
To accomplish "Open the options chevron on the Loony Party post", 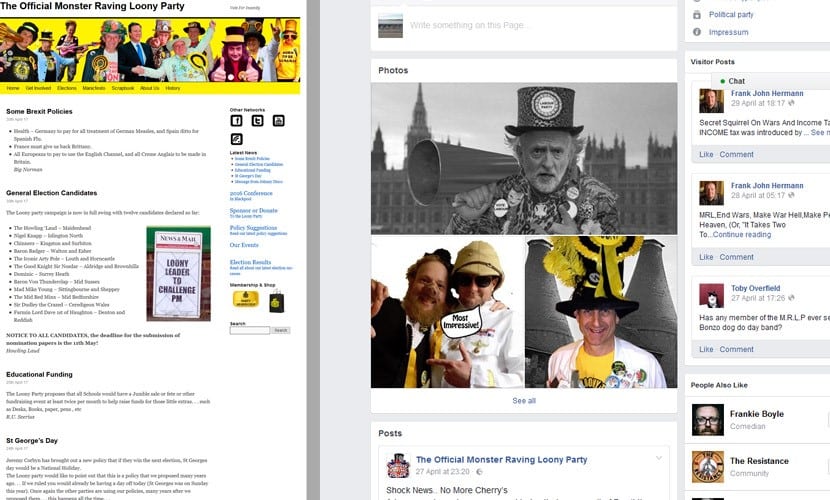I will (659, 458).
